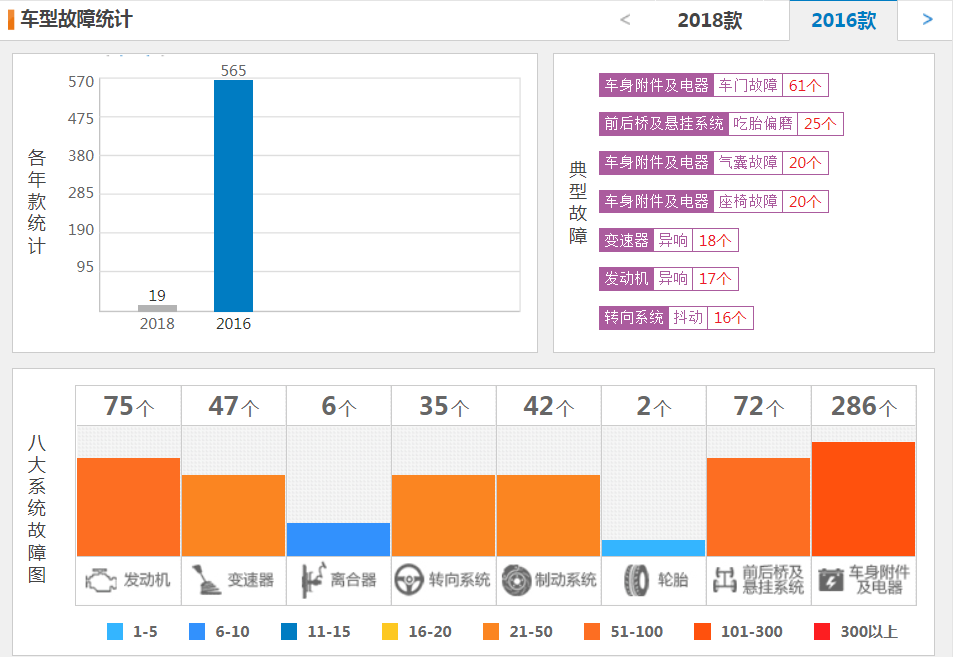The width and height of the screenshot is (954, 657).
Task: Click the 转向系统 抖动 16个 tag
Action: tap(675, 318)
